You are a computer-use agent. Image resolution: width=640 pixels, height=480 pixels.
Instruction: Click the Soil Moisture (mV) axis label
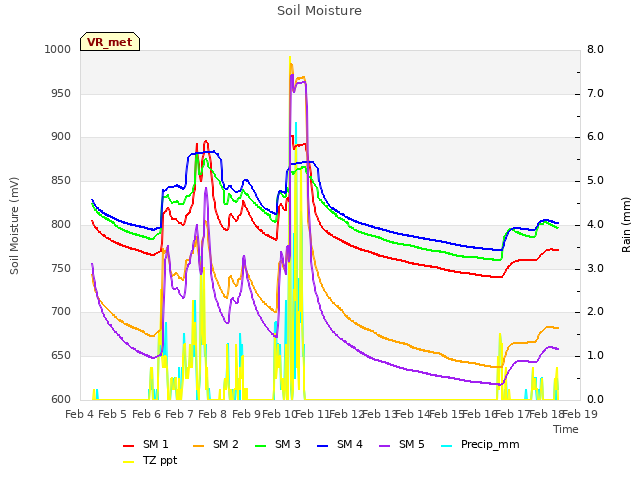click(x=14, y=225)
